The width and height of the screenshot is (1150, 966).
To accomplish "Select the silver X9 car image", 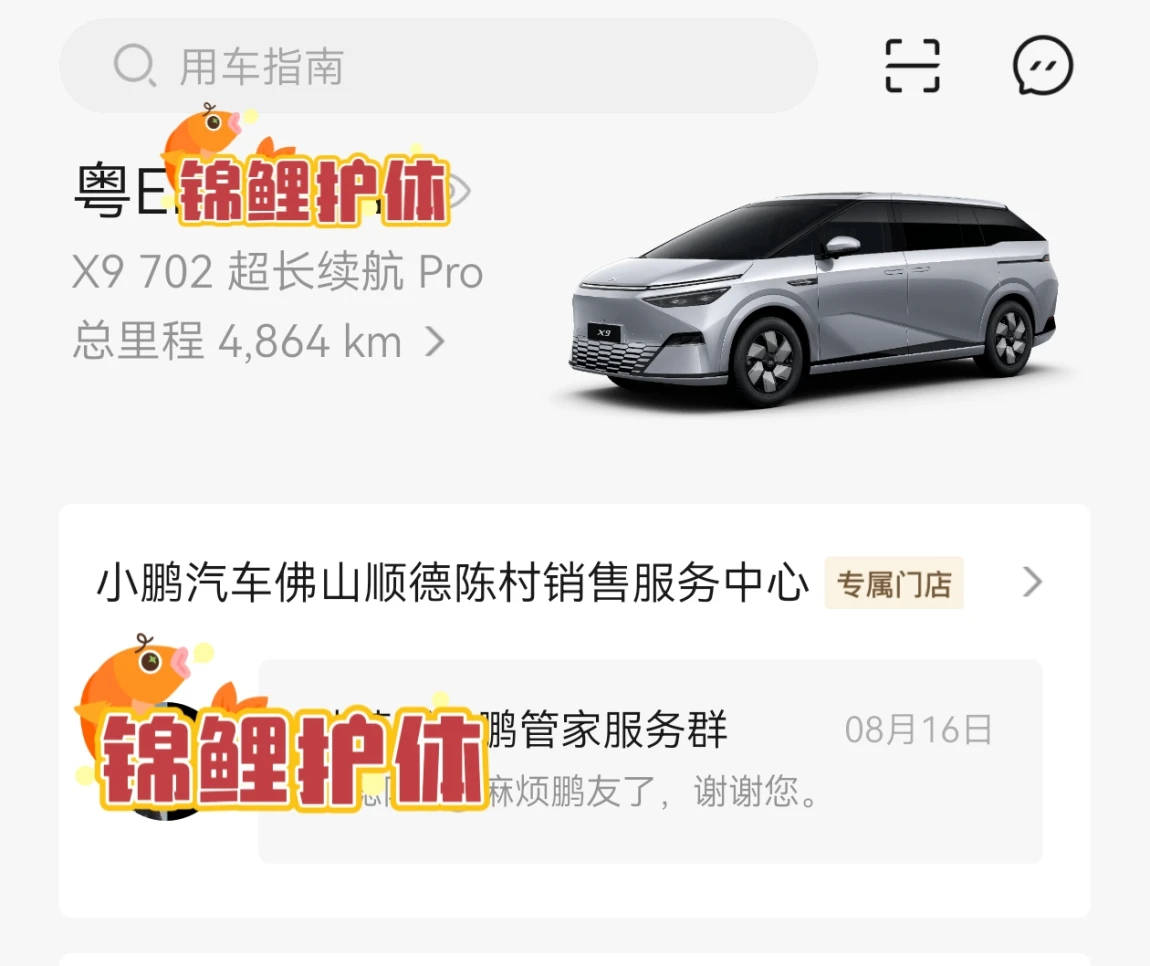I will point(813,301).
